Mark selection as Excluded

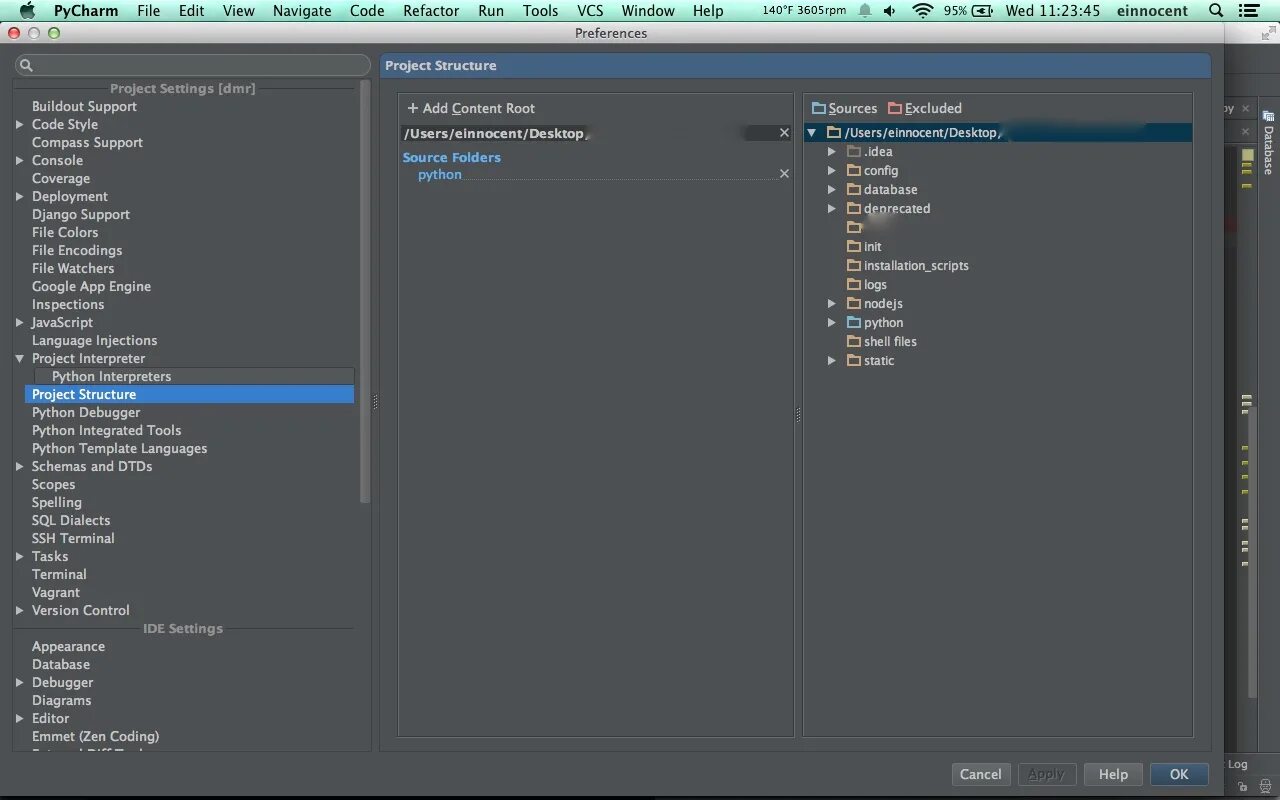coord(925,108)
